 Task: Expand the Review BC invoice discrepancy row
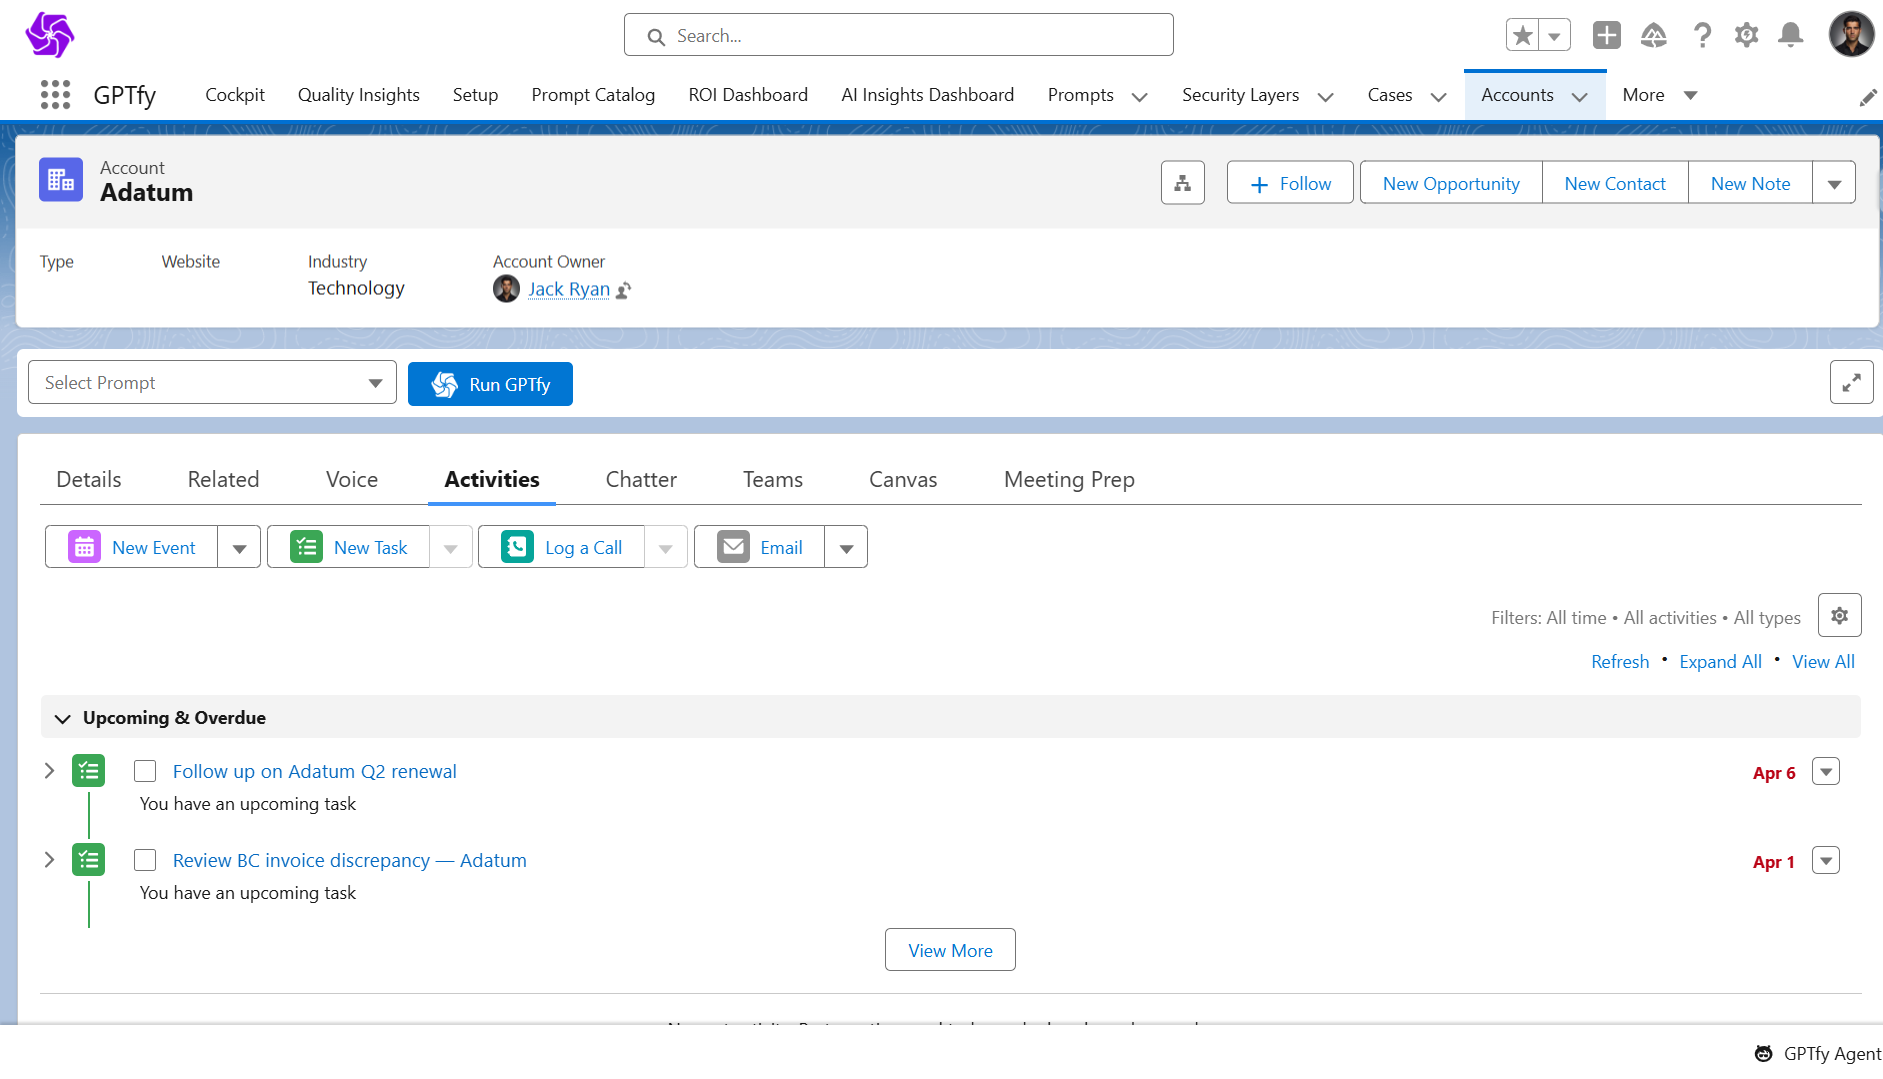click(49, 860)
